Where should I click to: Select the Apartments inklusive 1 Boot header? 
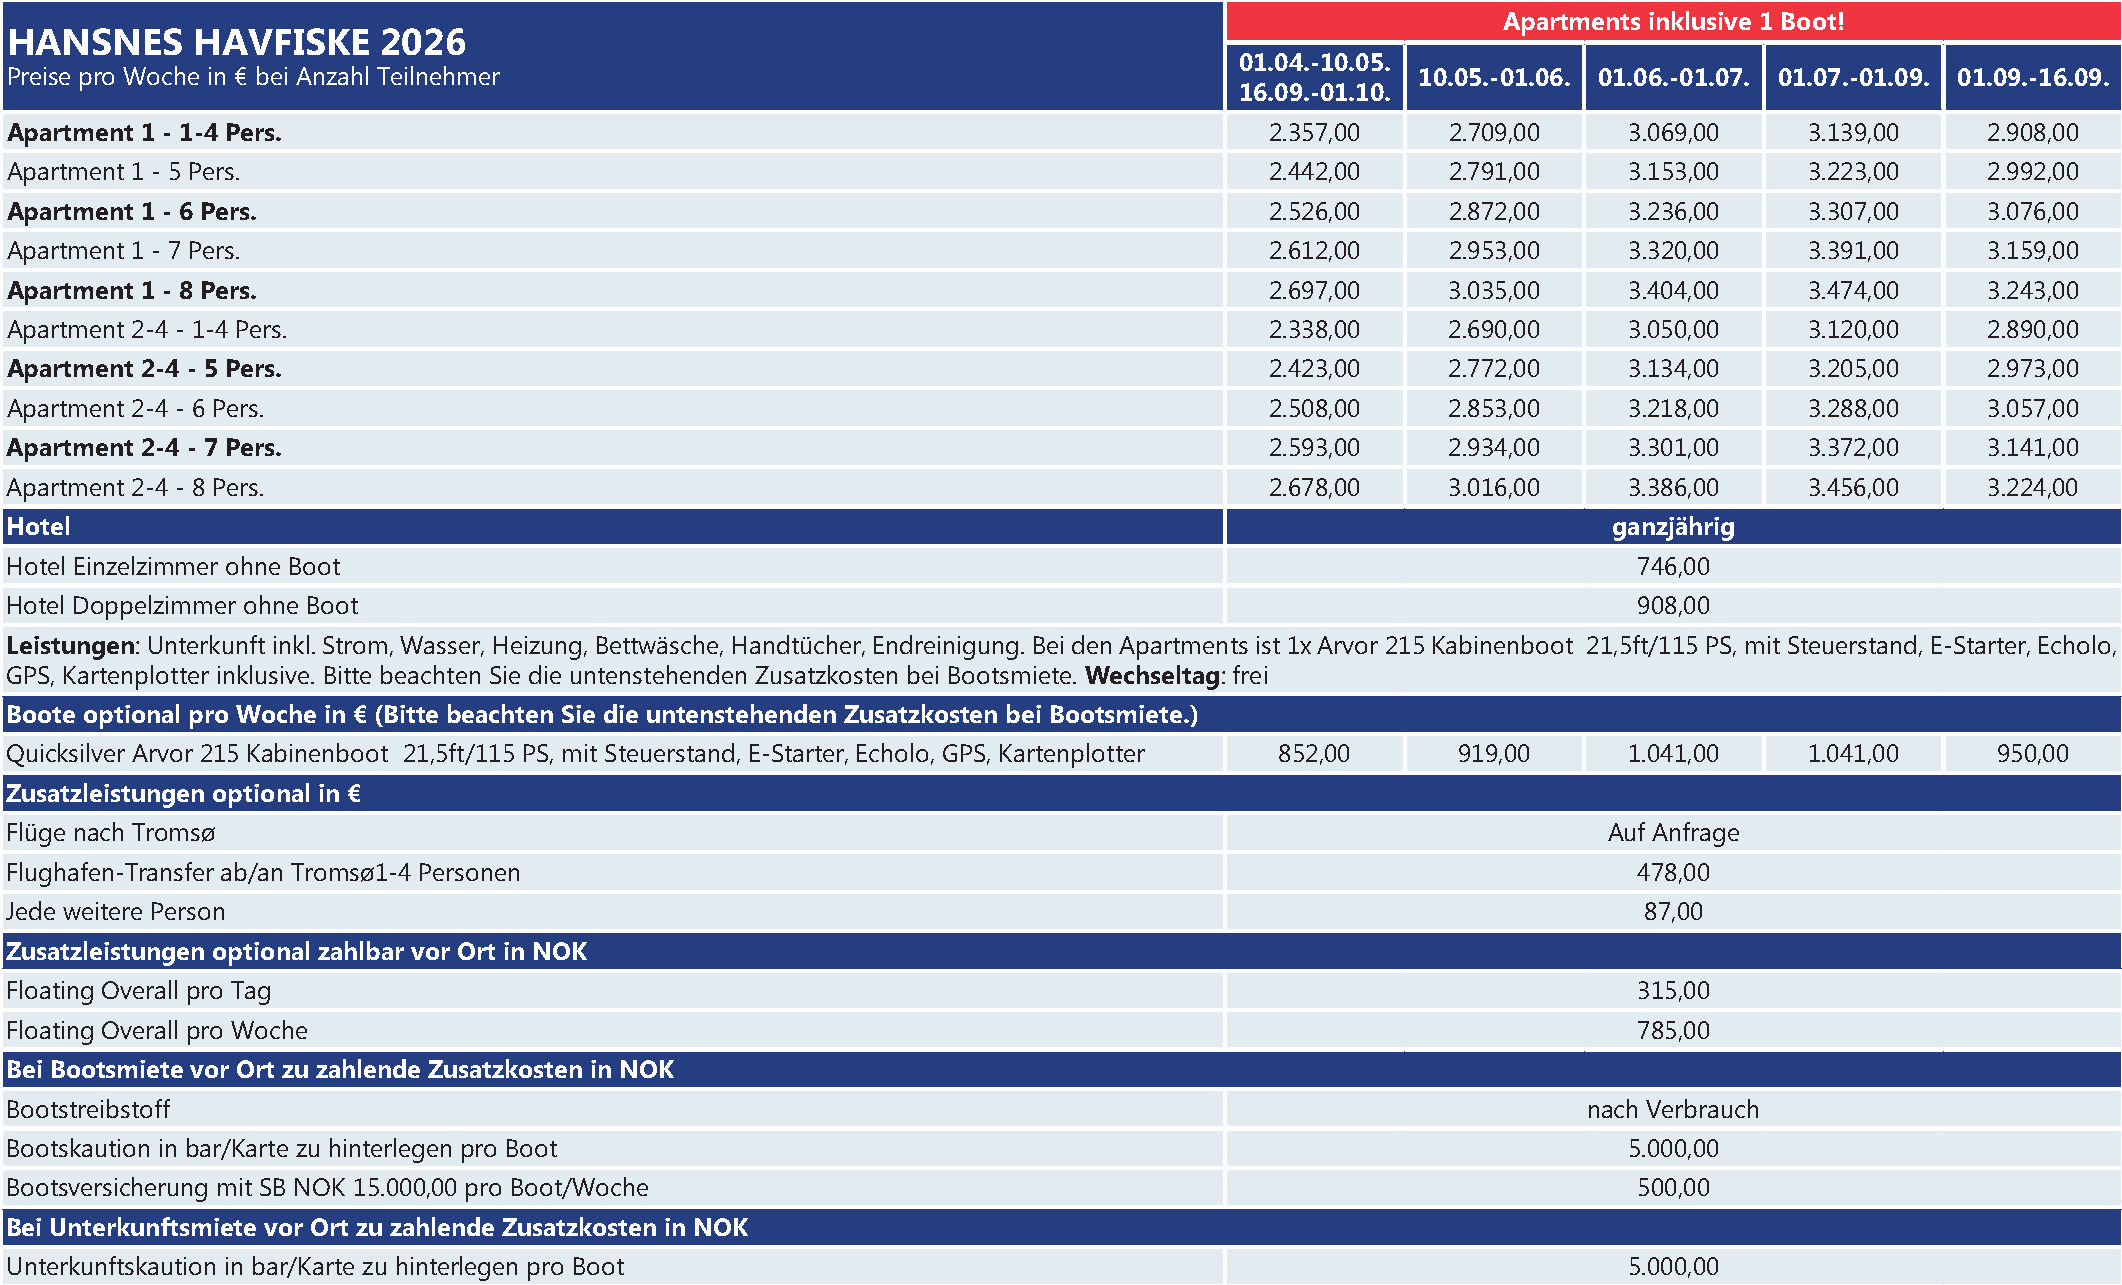1673,22
